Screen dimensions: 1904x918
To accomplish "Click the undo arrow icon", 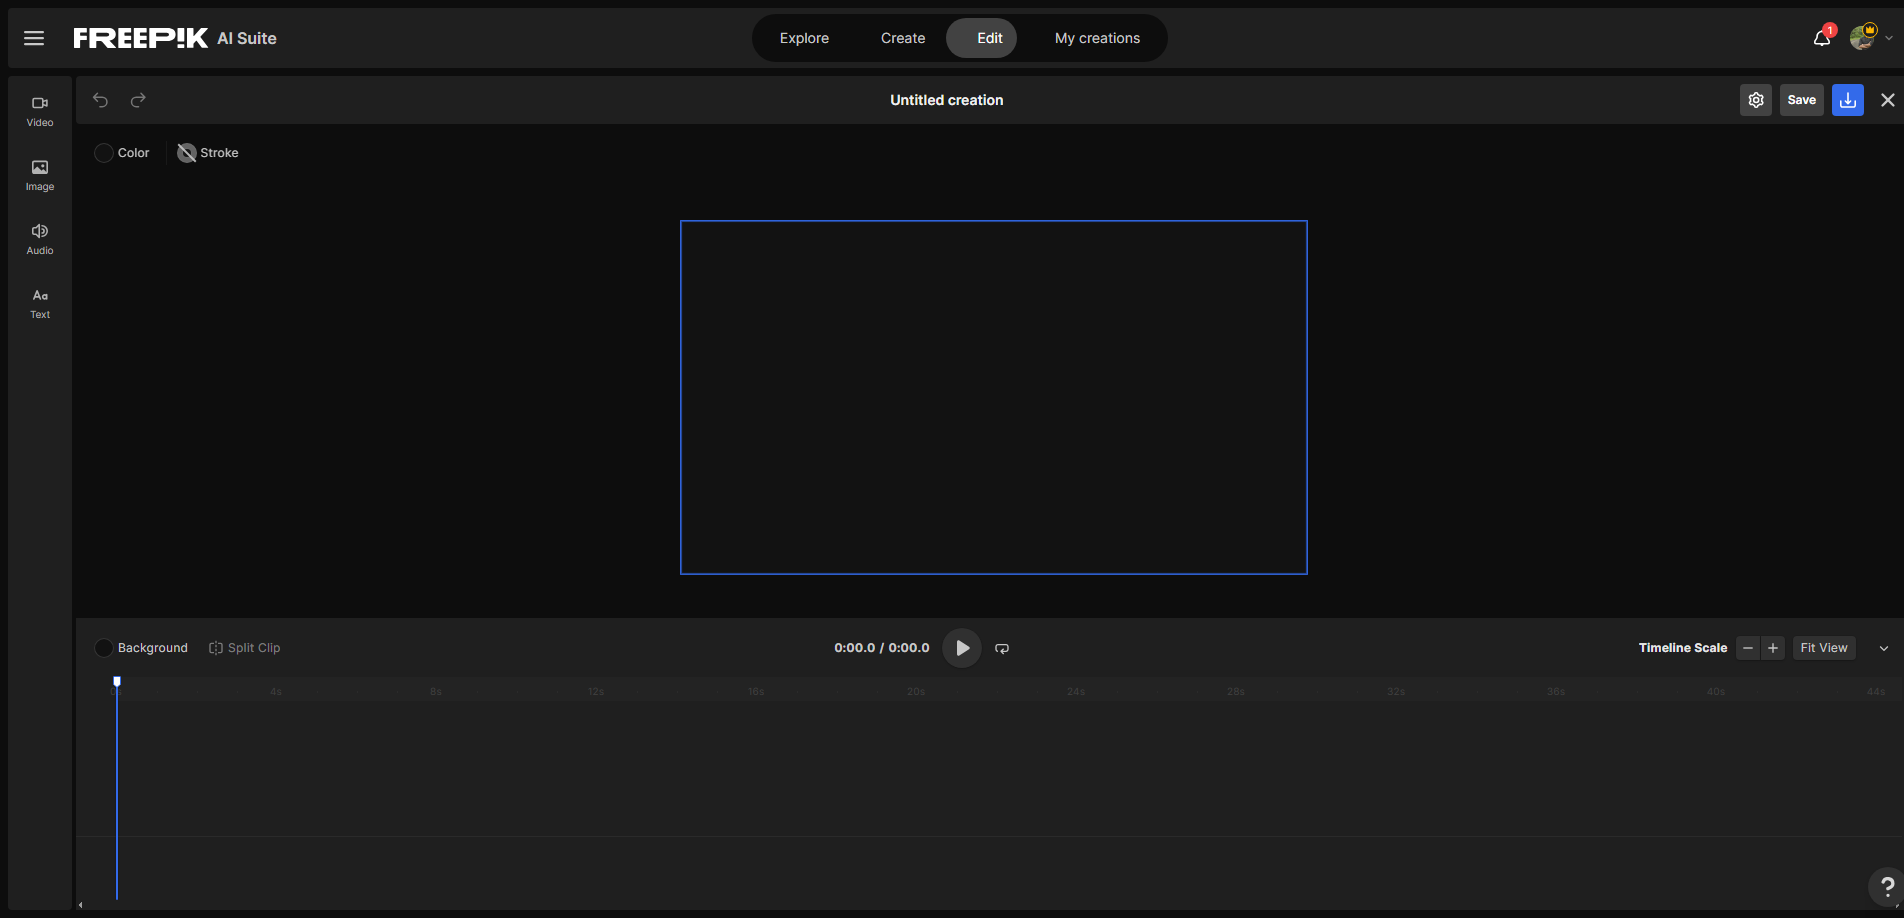I will (100, 100).
